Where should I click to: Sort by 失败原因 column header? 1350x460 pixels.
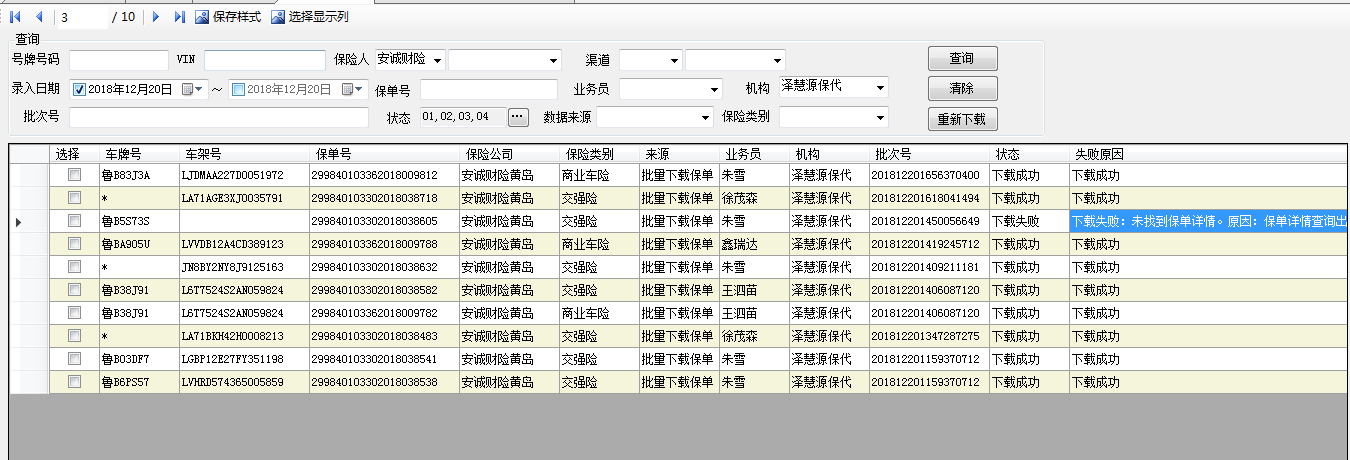click(x=1209, y=154)
